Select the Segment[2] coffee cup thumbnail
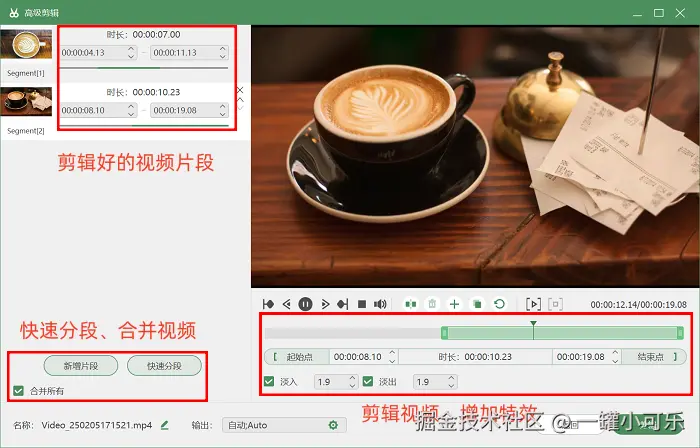Viewport: 700px width, 448px height. click(26, 101)
